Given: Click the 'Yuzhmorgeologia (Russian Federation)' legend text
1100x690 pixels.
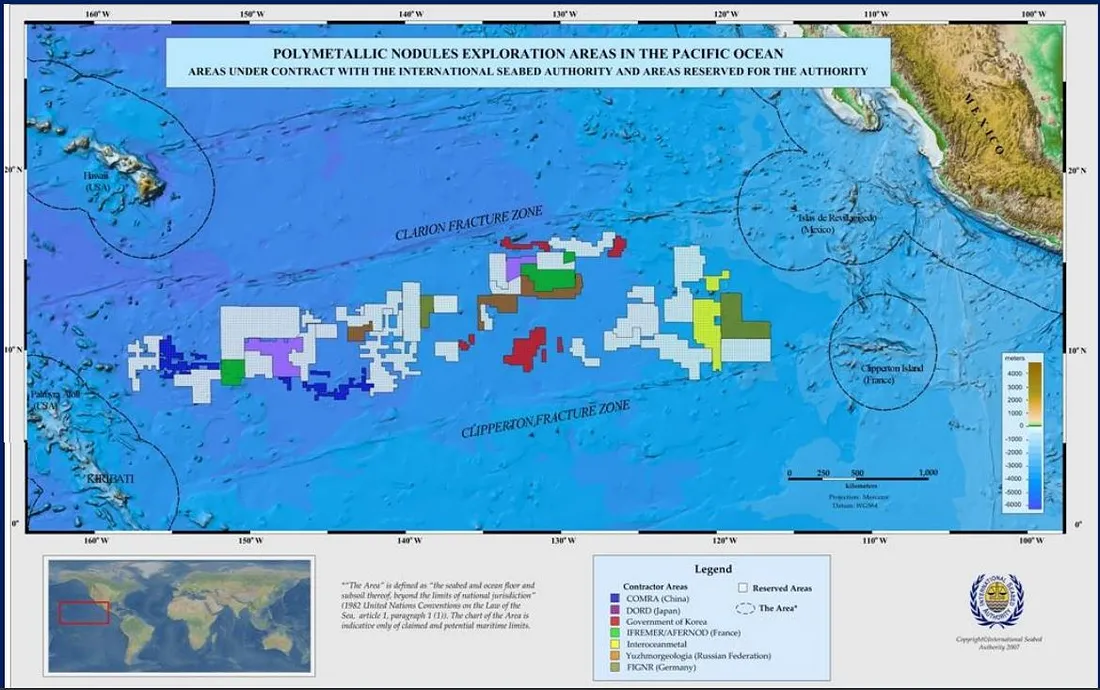Looking at the screenshot, I should tap(699, 656).
